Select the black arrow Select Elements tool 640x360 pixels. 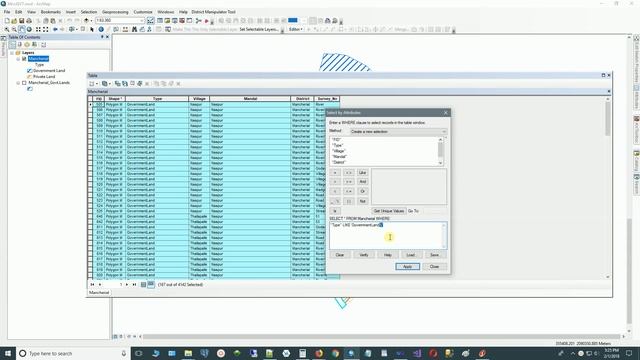(92, 29)
